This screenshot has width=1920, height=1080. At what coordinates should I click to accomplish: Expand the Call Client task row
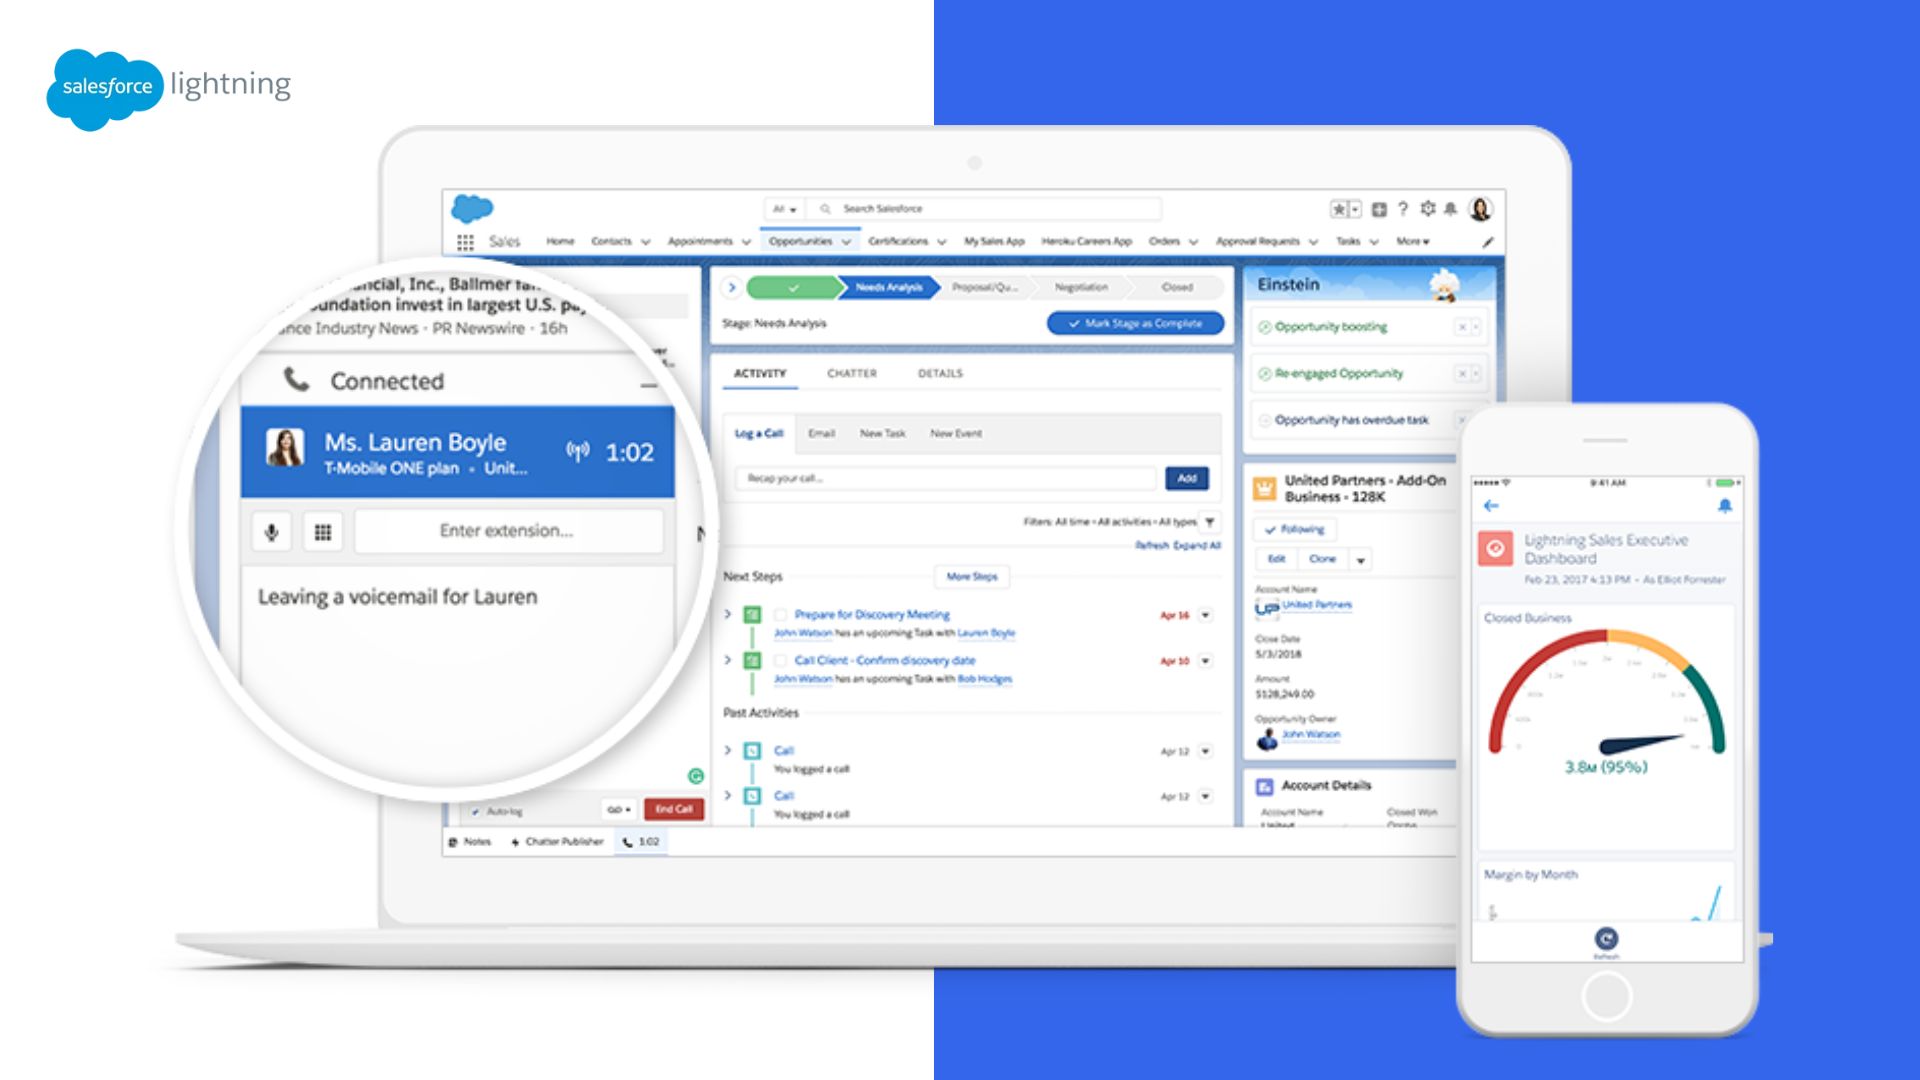[x=728, y=660]
